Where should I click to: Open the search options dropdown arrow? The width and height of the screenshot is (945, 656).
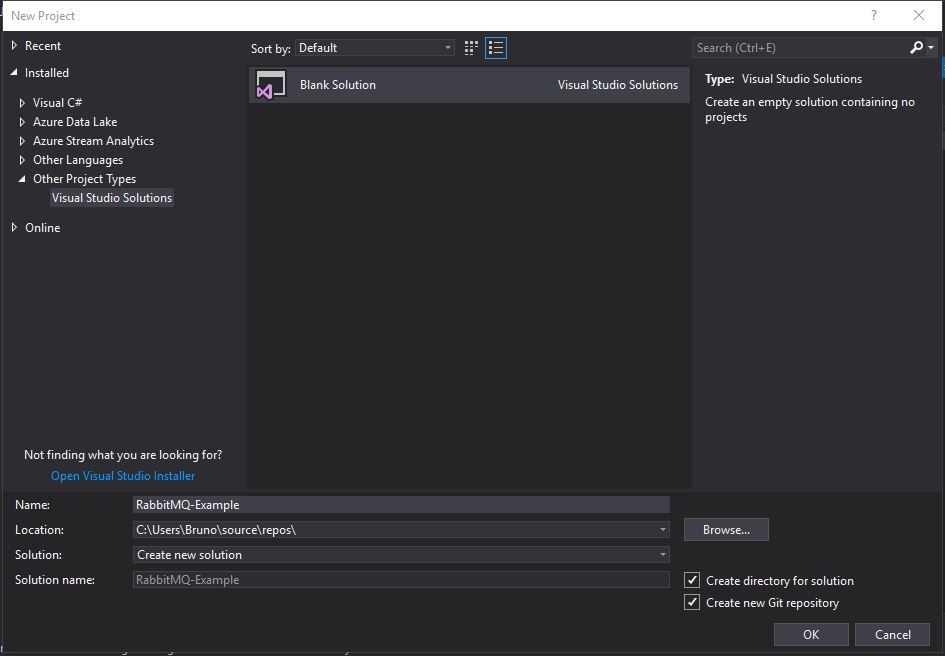click(x=931, y=48)
